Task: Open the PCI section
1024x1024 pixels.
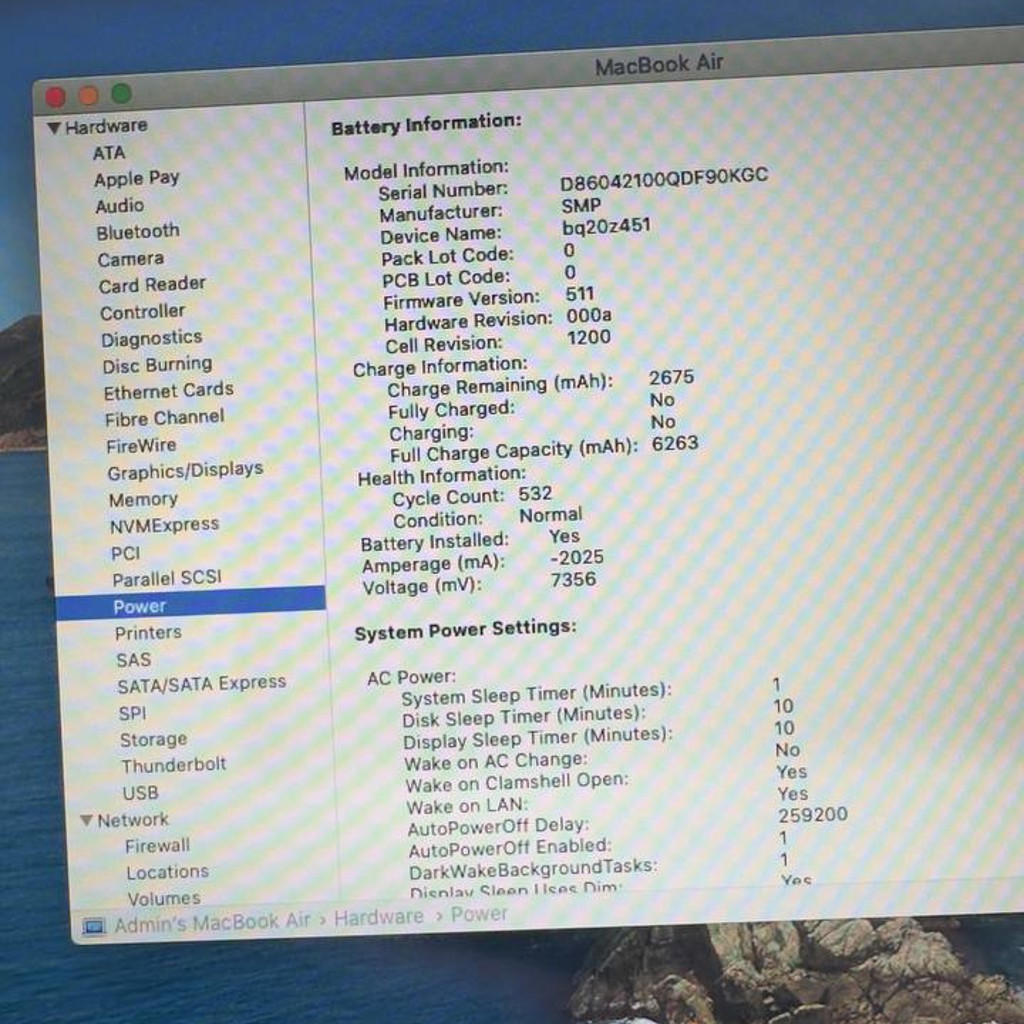Action: point(125,554)
